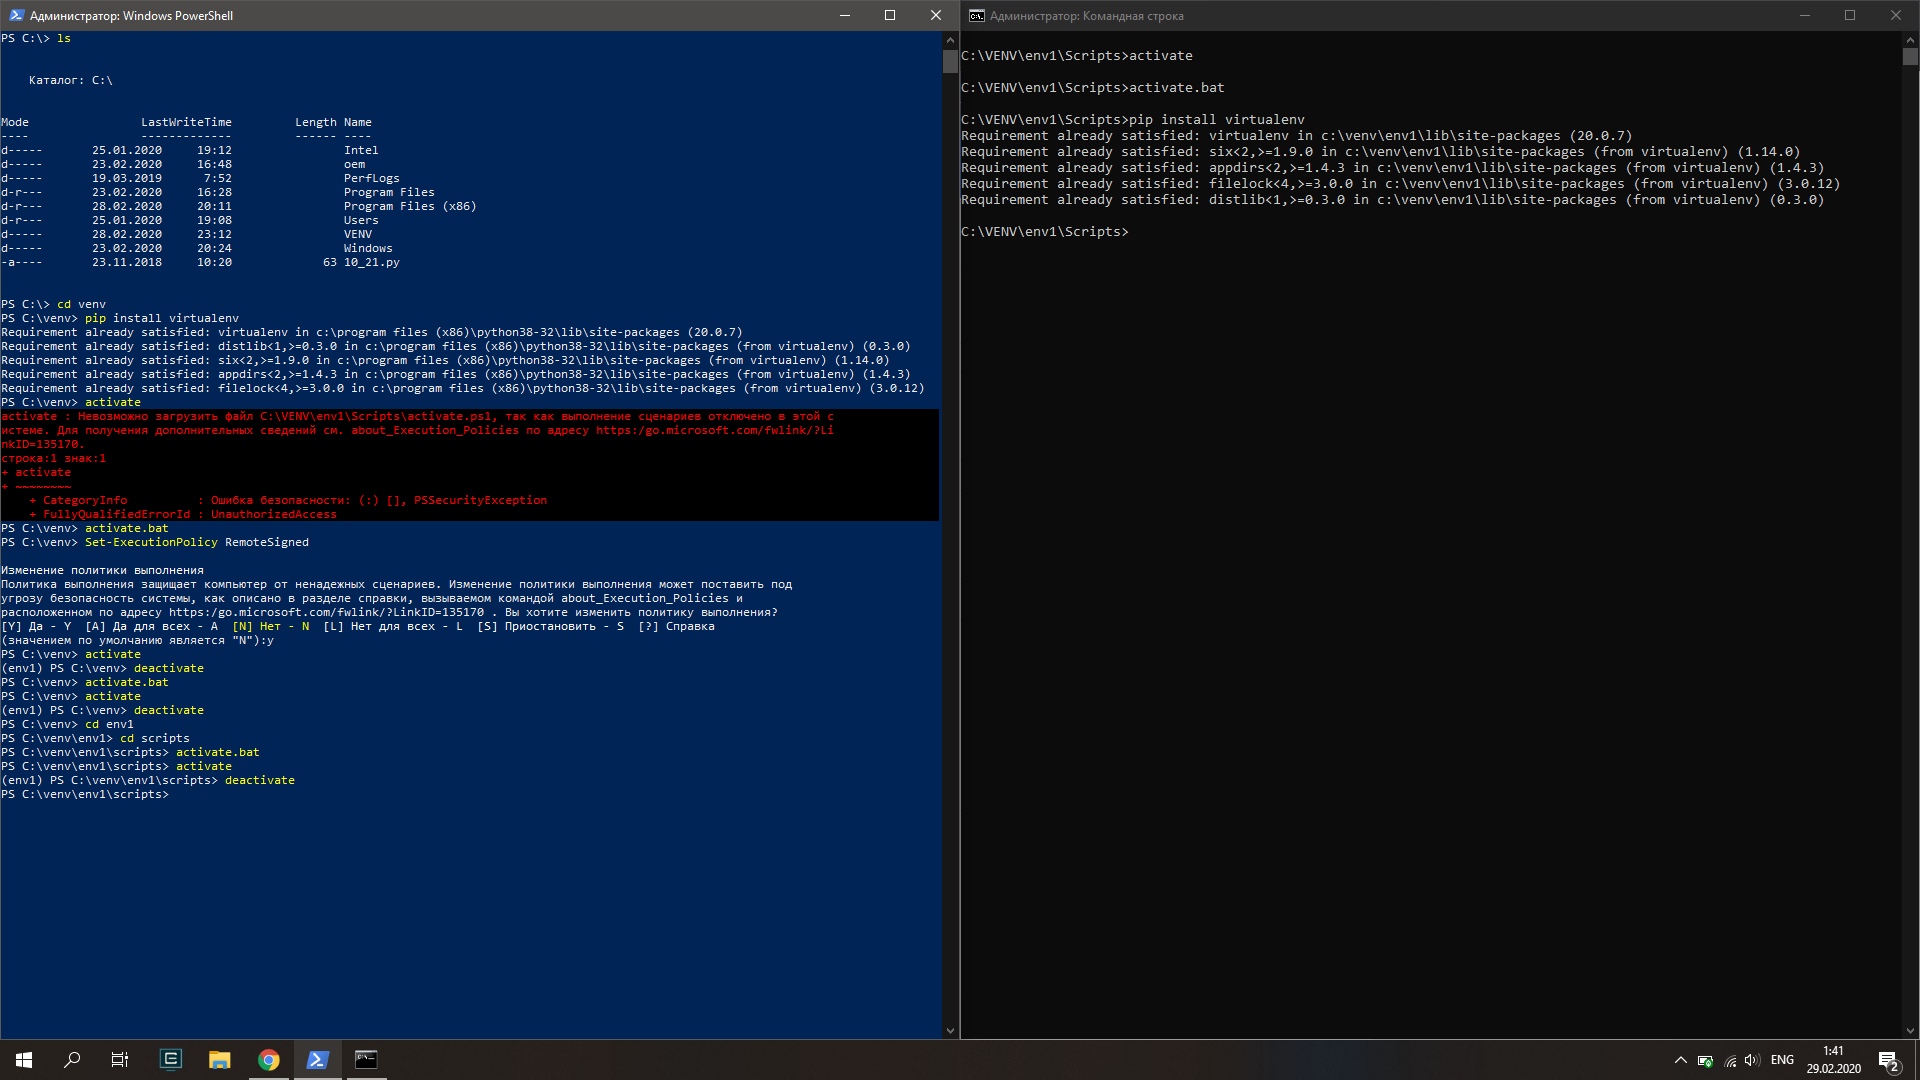Minimize the PowerShell window
The height and width of the screenshot is (1080, 1920).
tap(845, 15)
